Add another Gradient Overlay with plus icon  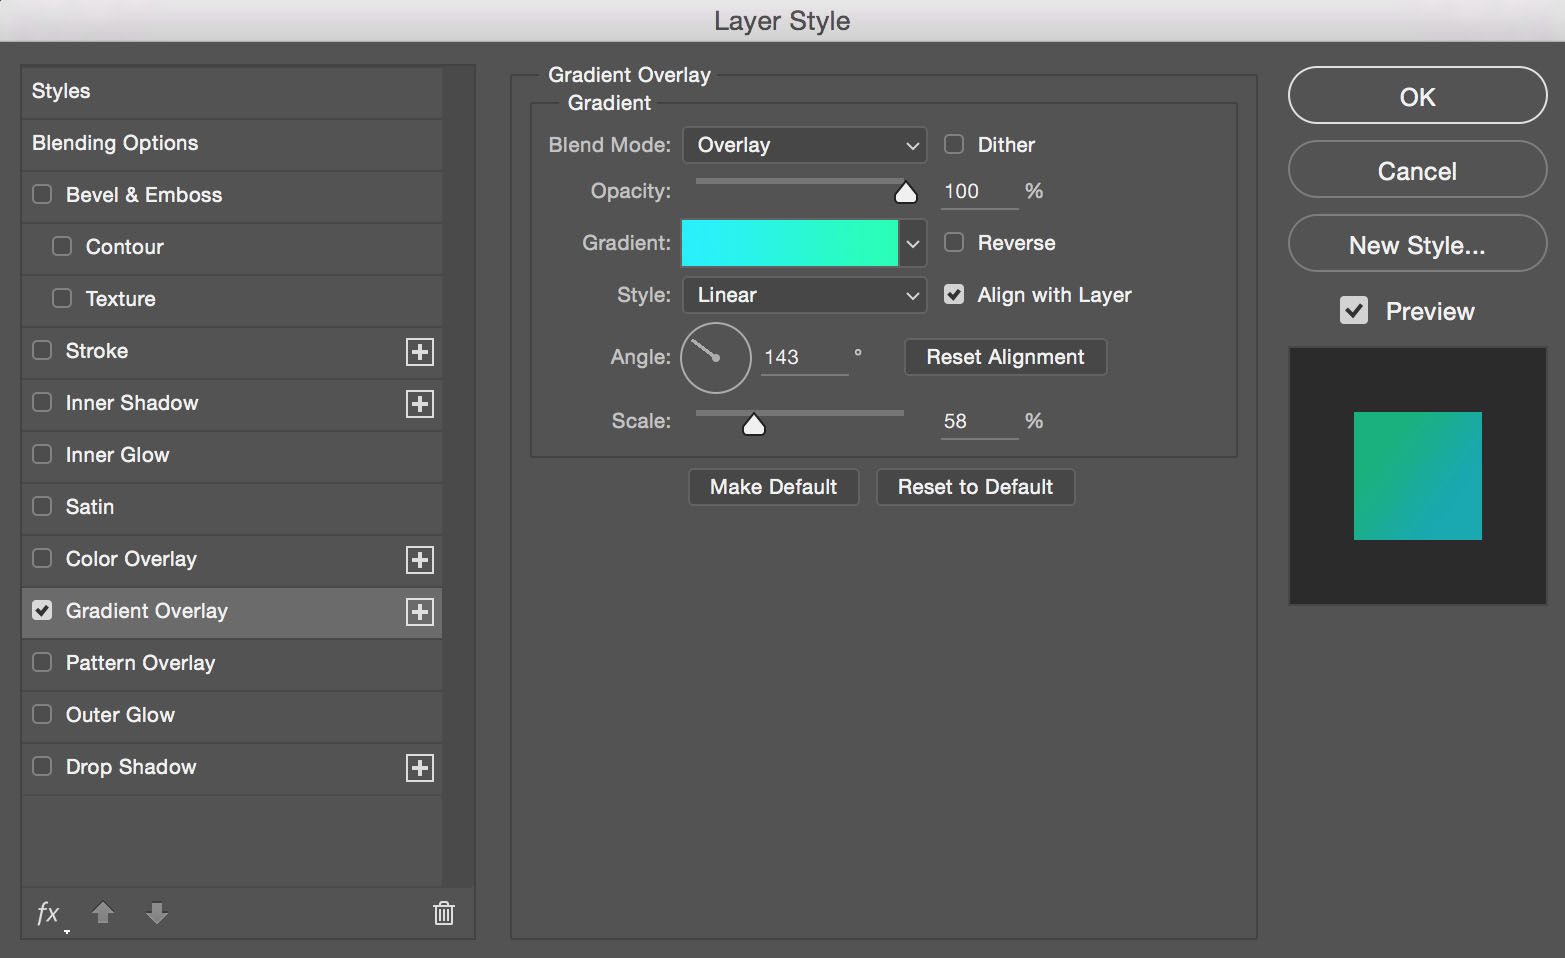point(420,612)
